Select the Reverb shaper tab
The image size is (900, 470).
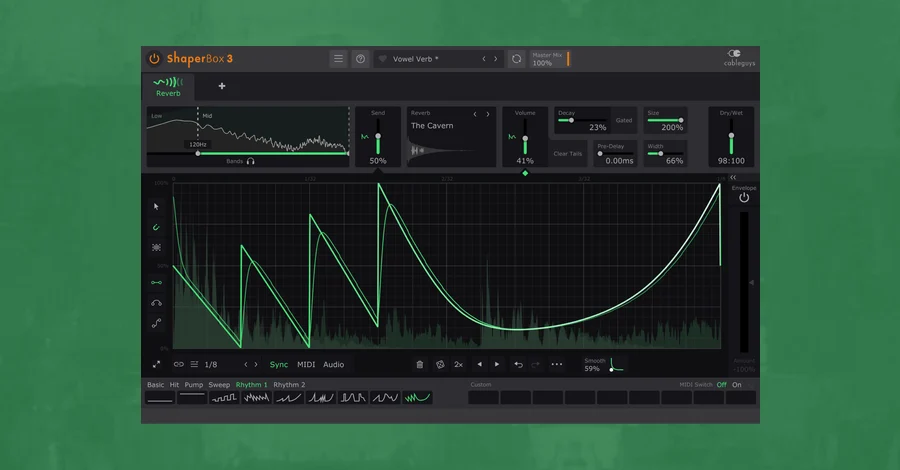pos(168,87)
